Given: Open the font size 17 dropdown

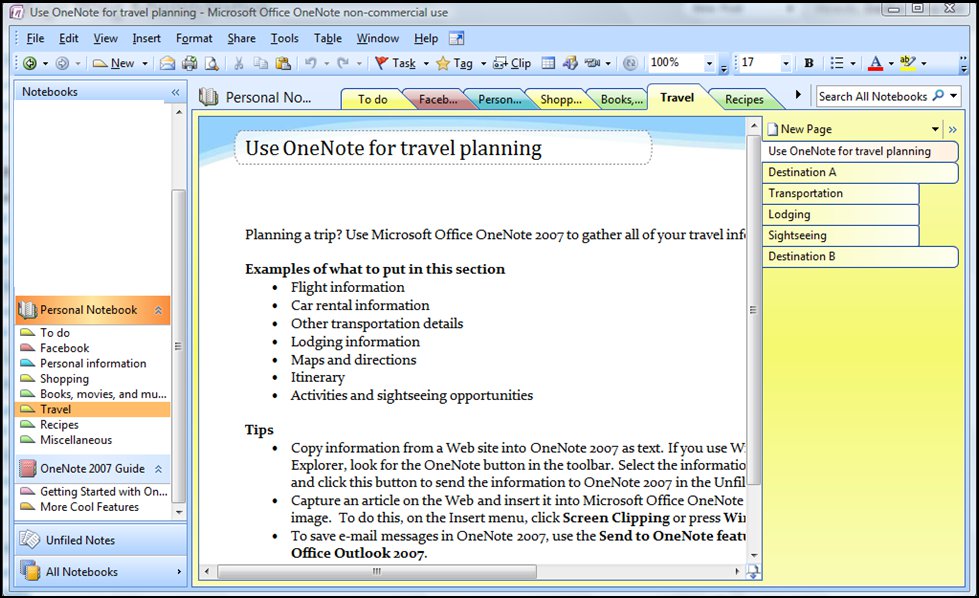Looking at the screenshot, I should (x=785, y=64).
